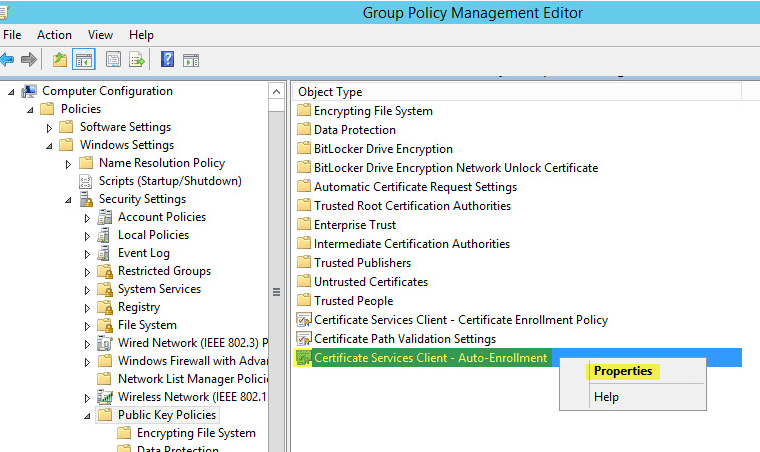Expand the Event Log node arrow

pyautogui.click(x=87, y=254)
